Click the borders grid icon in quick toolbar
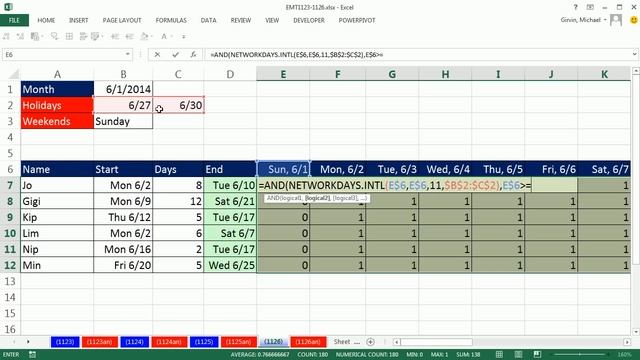Viewport: 640px width, 360px height. pos(69,36)
